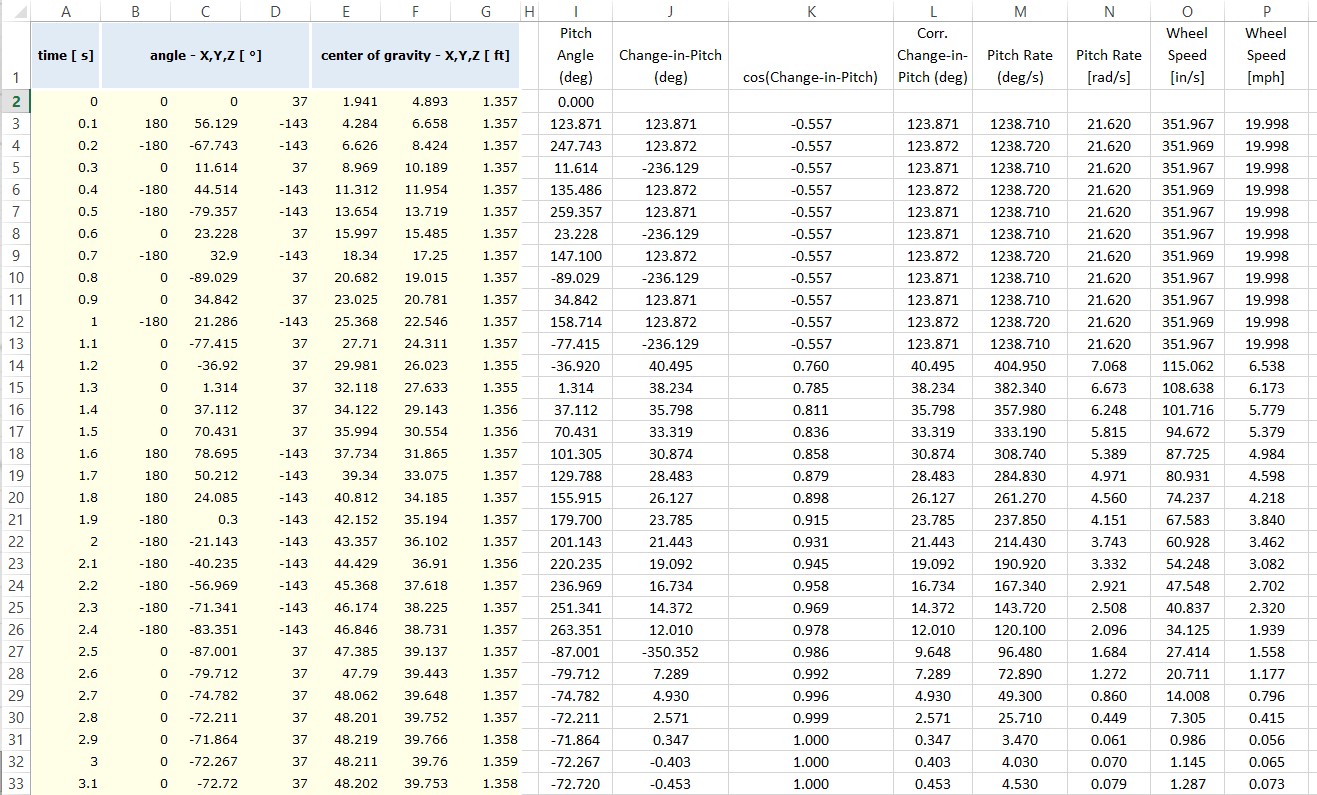Select the 'Change-in-Pitch (deg)' header in column J
This screenshot has height=795, width=1317.
tap(670, 55)
